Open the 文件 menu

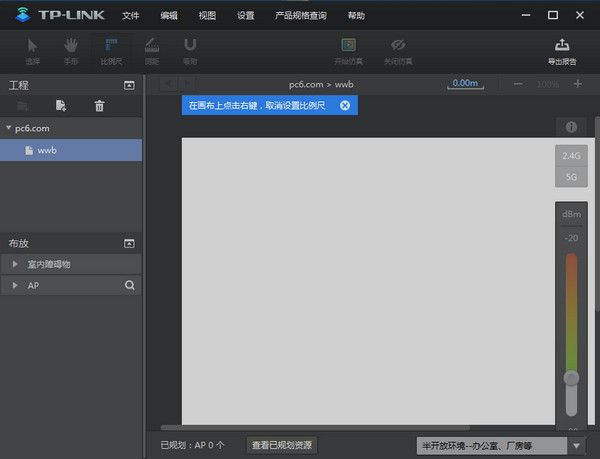pos(131,16)
